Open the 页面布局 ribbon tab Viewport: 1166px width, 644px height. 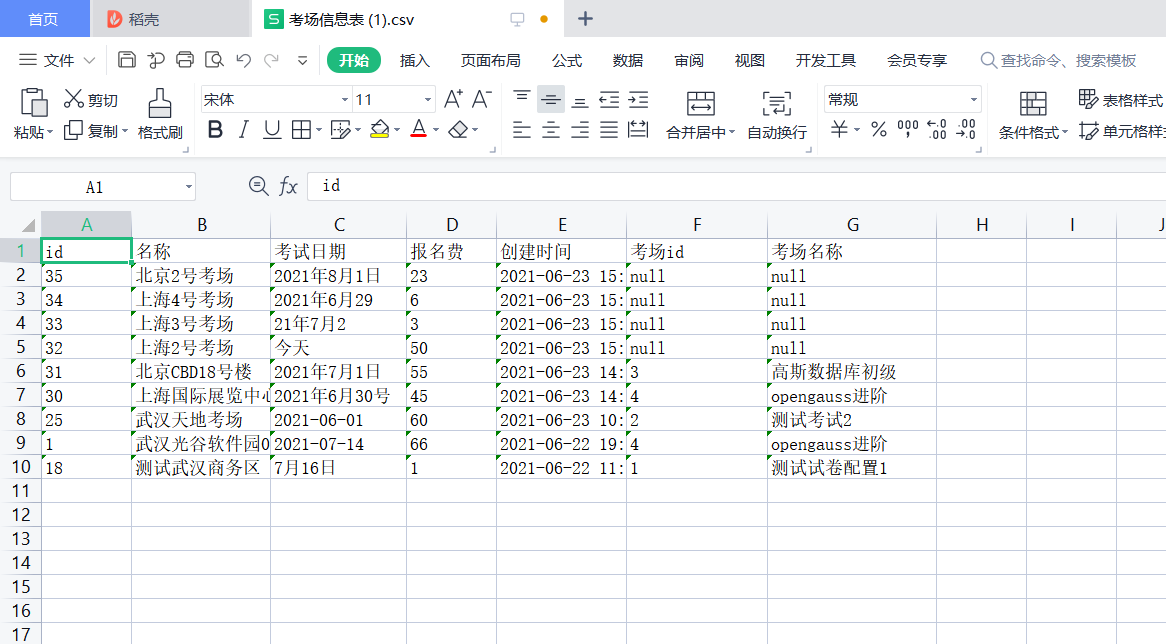coord(490,60)
